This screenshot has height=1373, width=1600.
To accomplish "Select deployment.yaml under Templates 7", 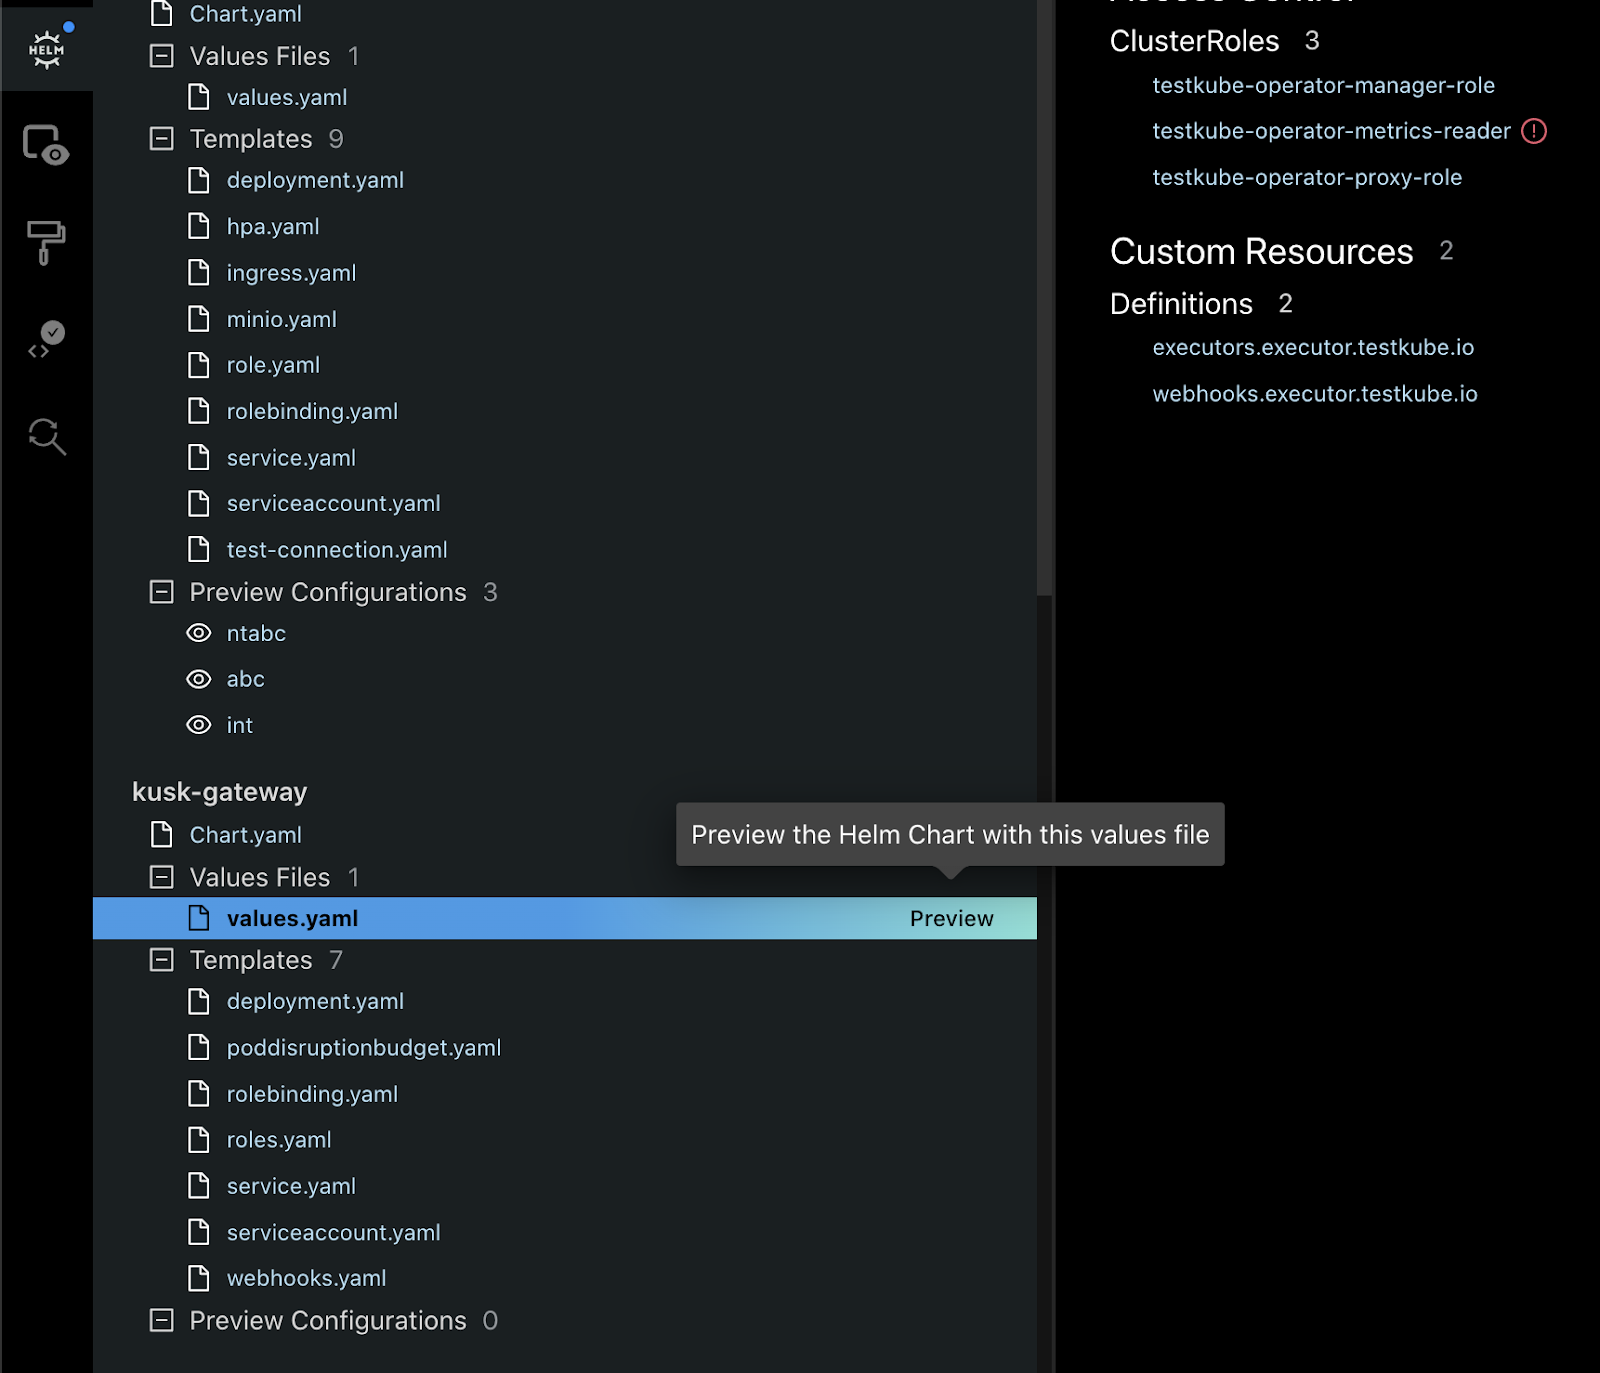I will [x=315, y=1002].
